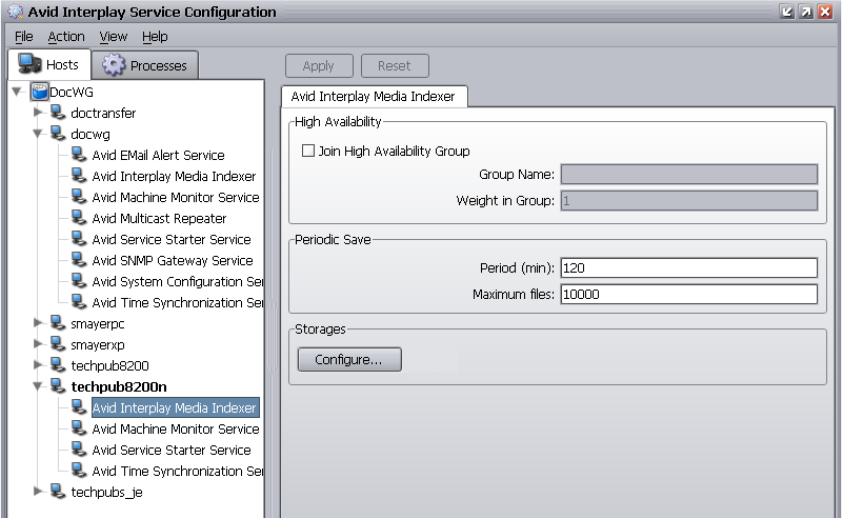This screenshot has height=518, width=842.
Task: Select Avid Machine Monitor Service under techpub8200n
Action: (x=176, y=429)
